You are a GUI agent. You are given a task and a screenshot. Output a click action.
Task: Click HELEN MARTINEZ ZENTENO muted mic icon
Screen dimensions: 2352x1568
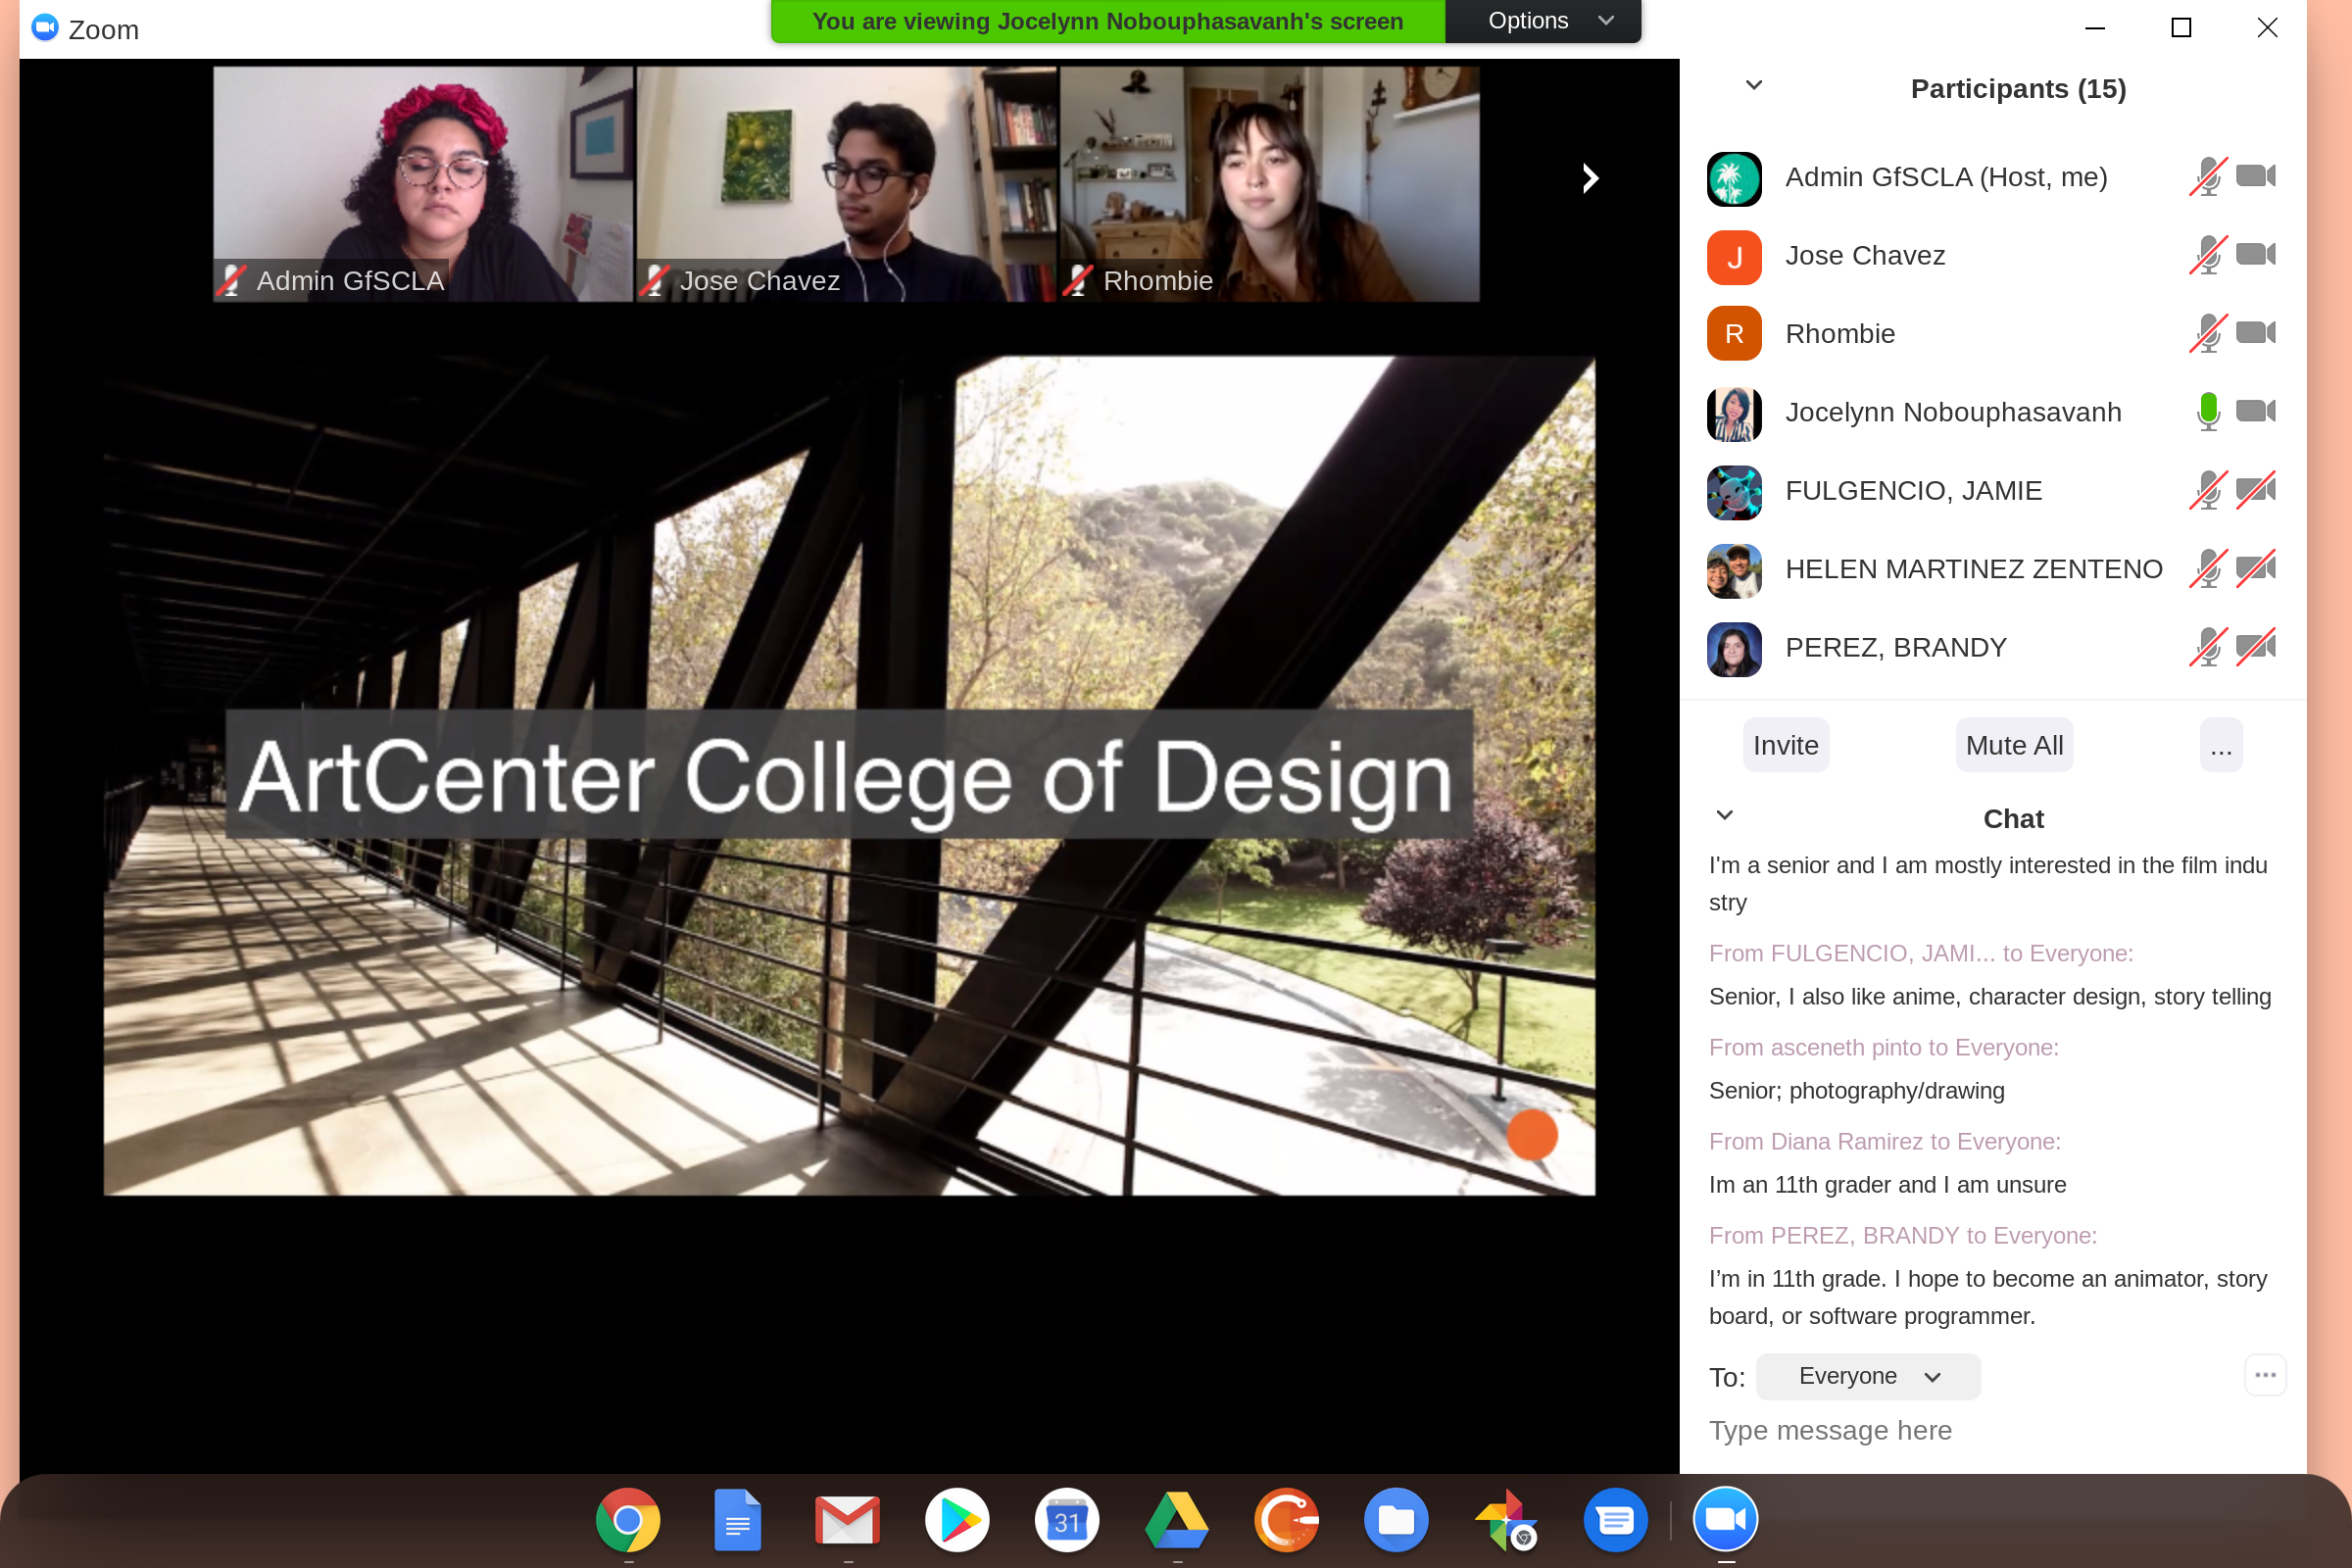[x=2208, y=568]
